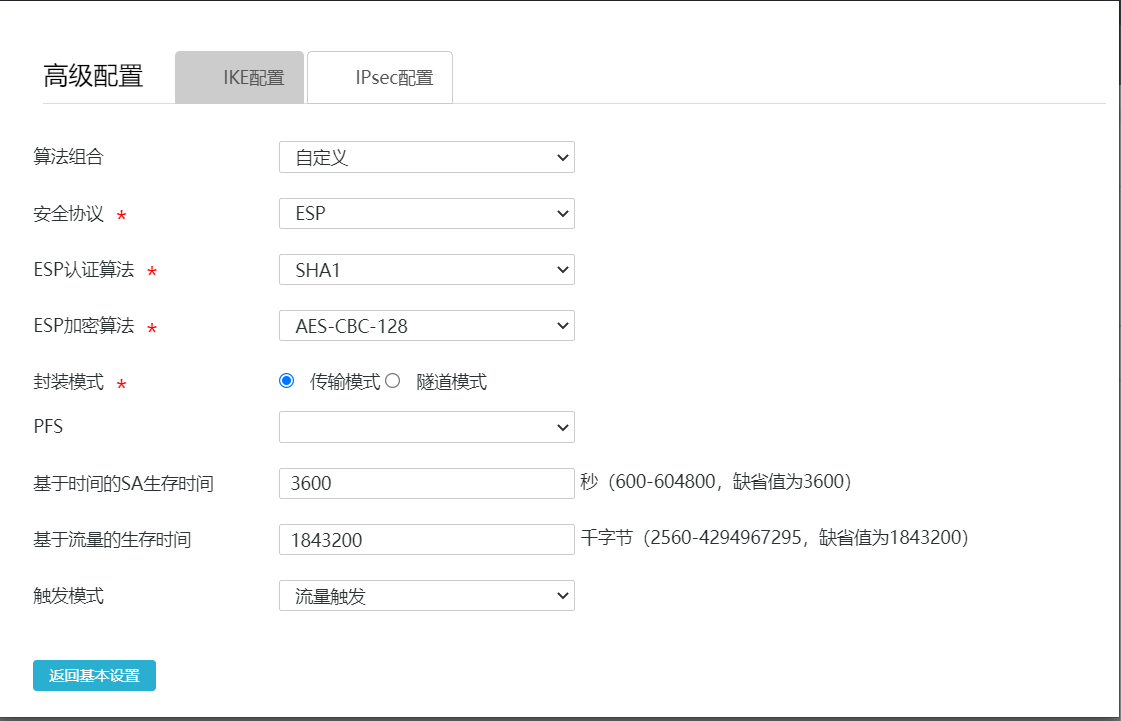Click the 返回基本设置 button

(94, 675)
